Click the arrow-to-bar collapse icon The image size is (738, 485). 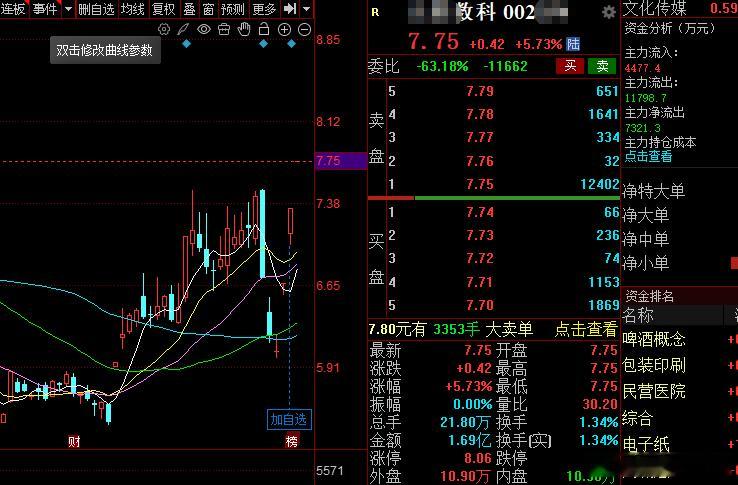[290, 8]
